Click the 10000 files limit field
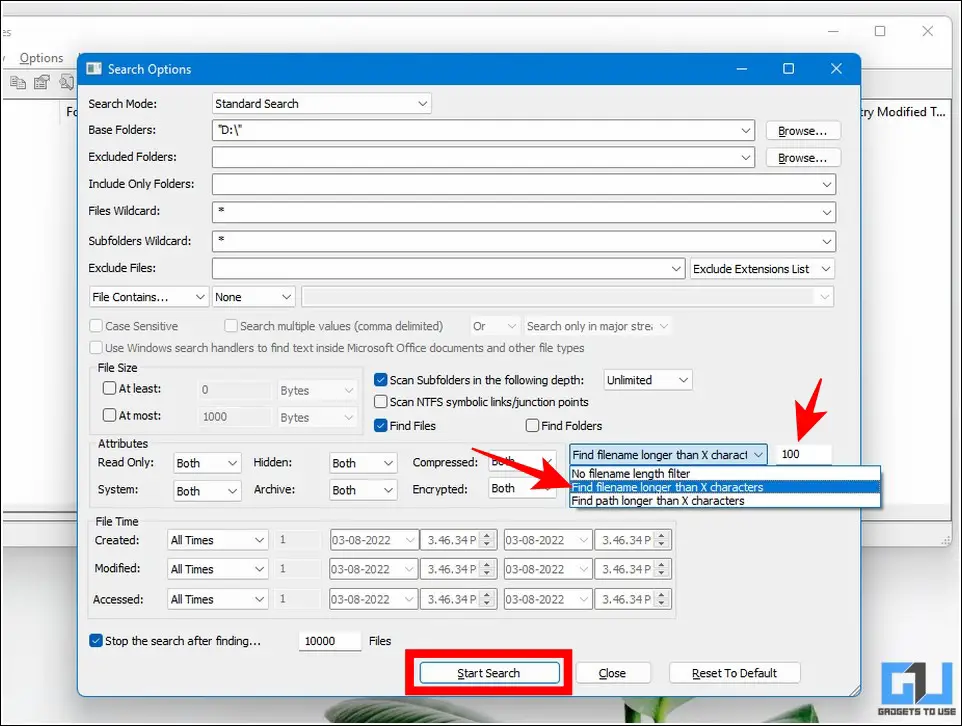This screenshot has width=962, height=726. (x=330, y=641)
